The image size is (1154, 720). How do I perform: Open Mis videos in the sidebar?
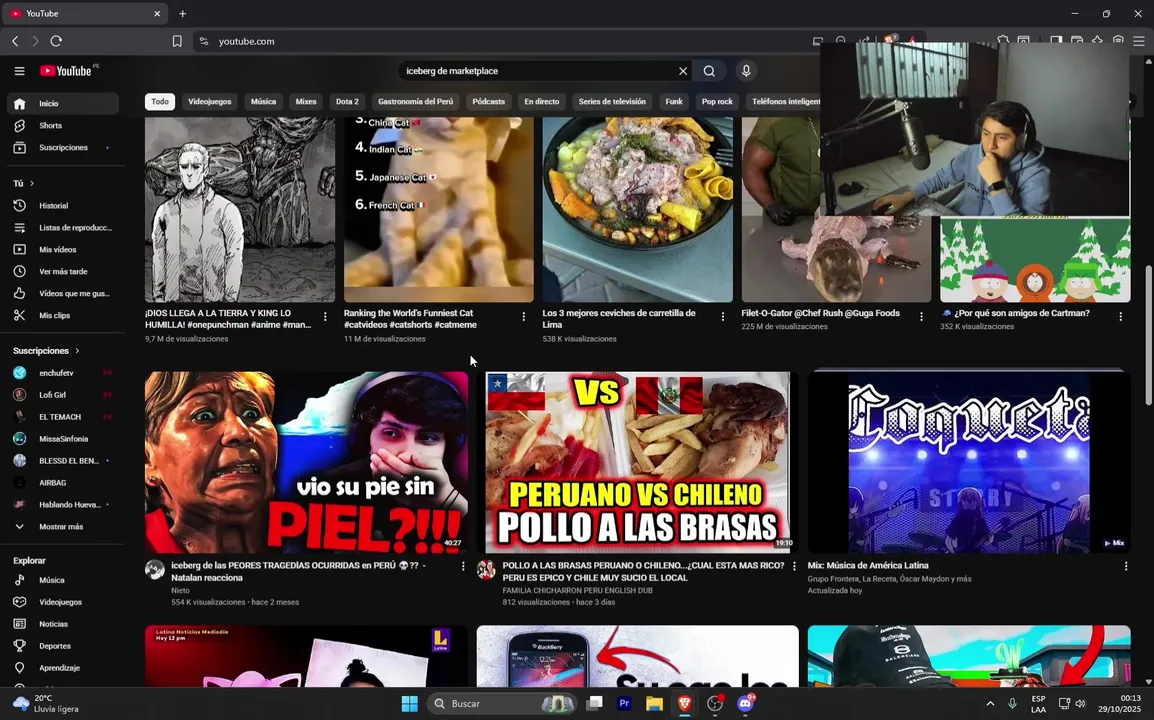[63, 250]
